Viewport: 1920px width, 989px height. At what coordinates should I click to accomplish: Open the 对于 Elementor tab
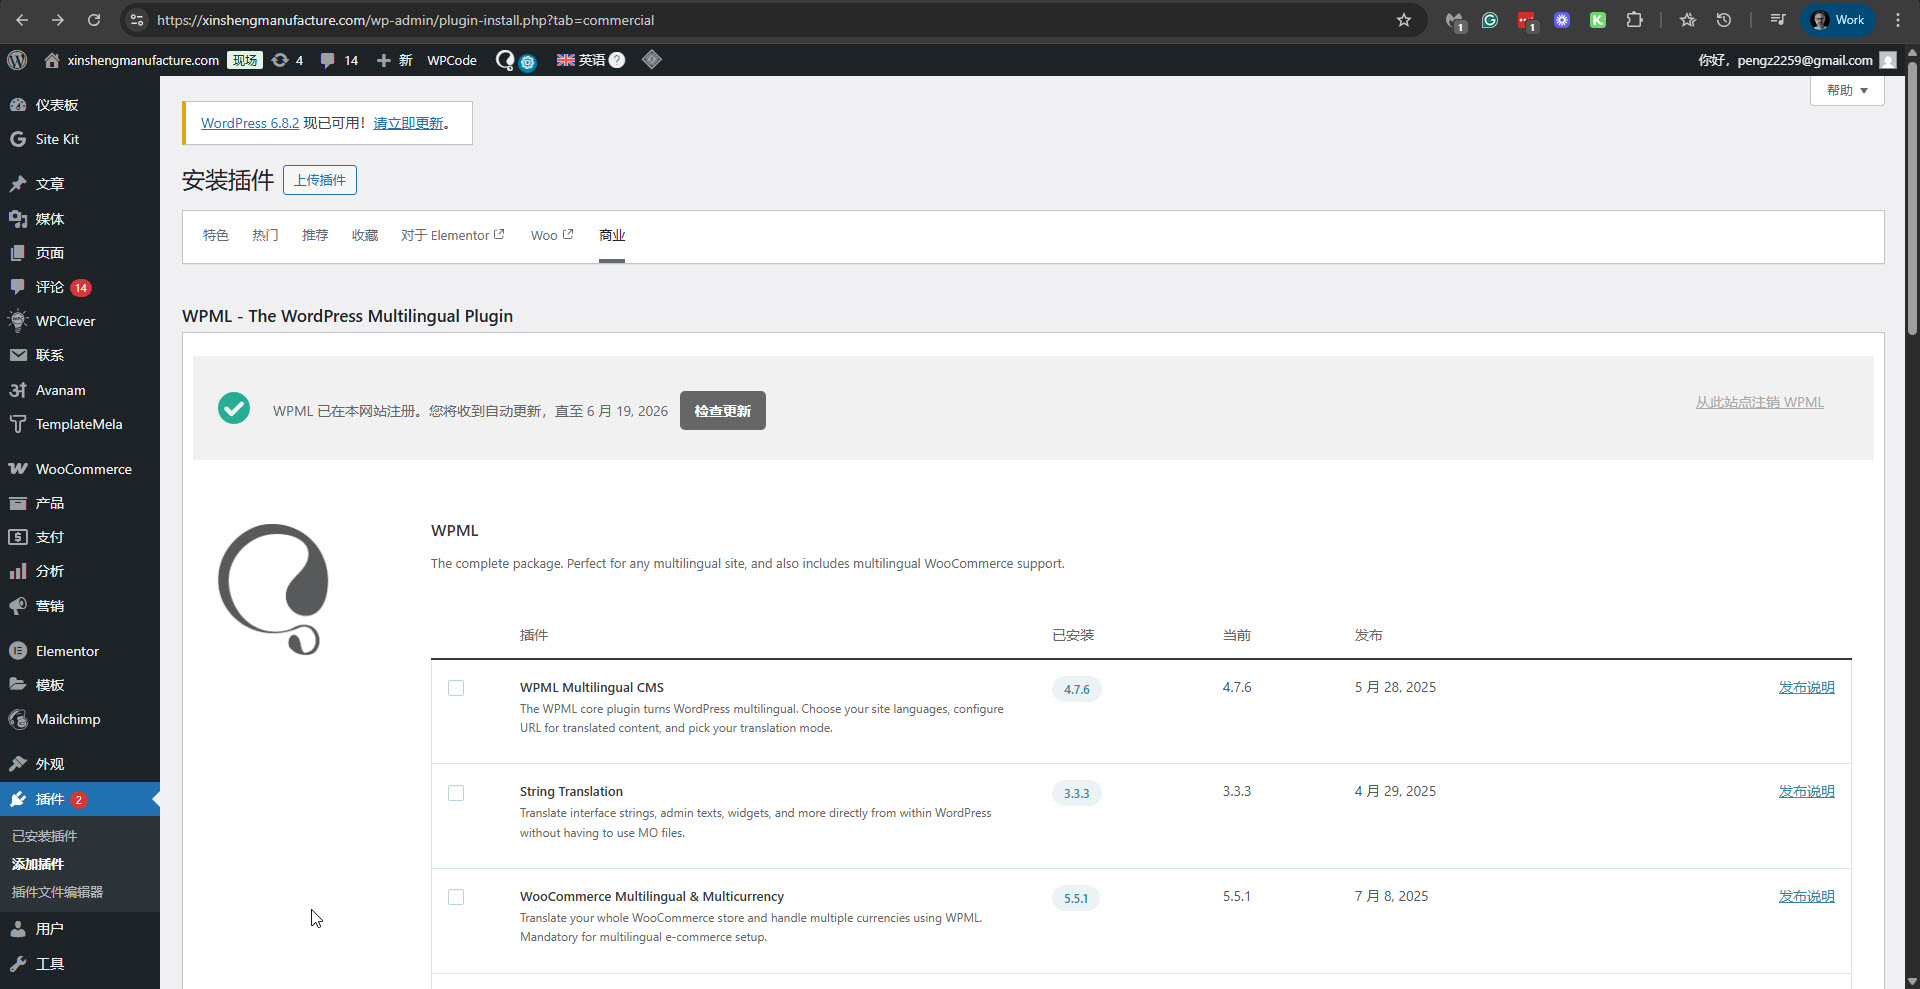[452, 235]
